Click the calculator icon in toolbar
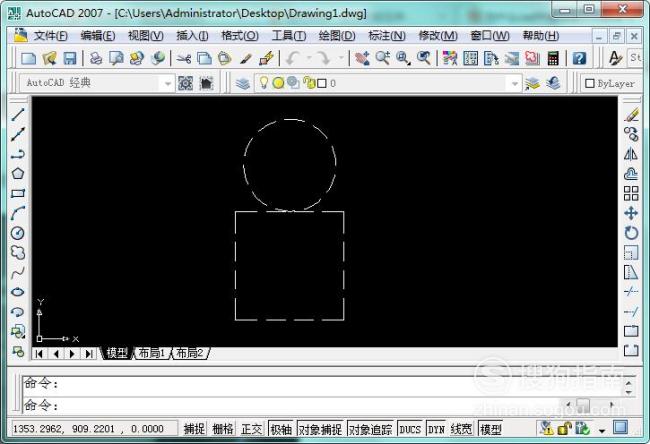650x444 pixels. [x=552, y=59]
